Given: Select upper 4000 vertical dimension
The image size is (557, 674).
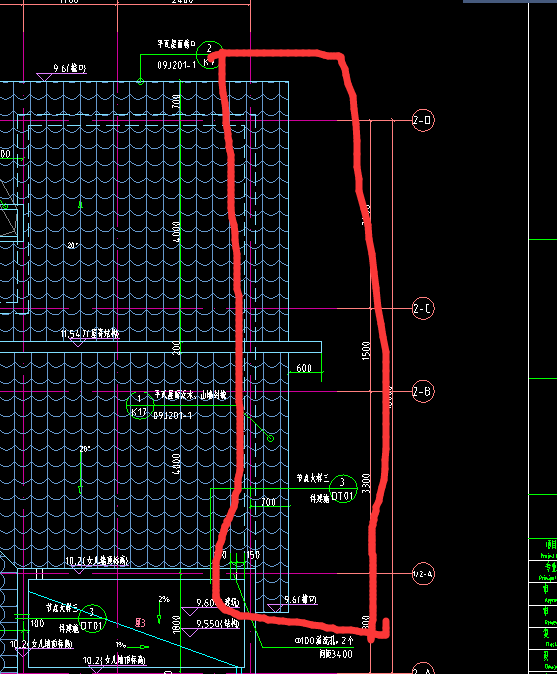Looking at the screenshot, I should point(176,231).
